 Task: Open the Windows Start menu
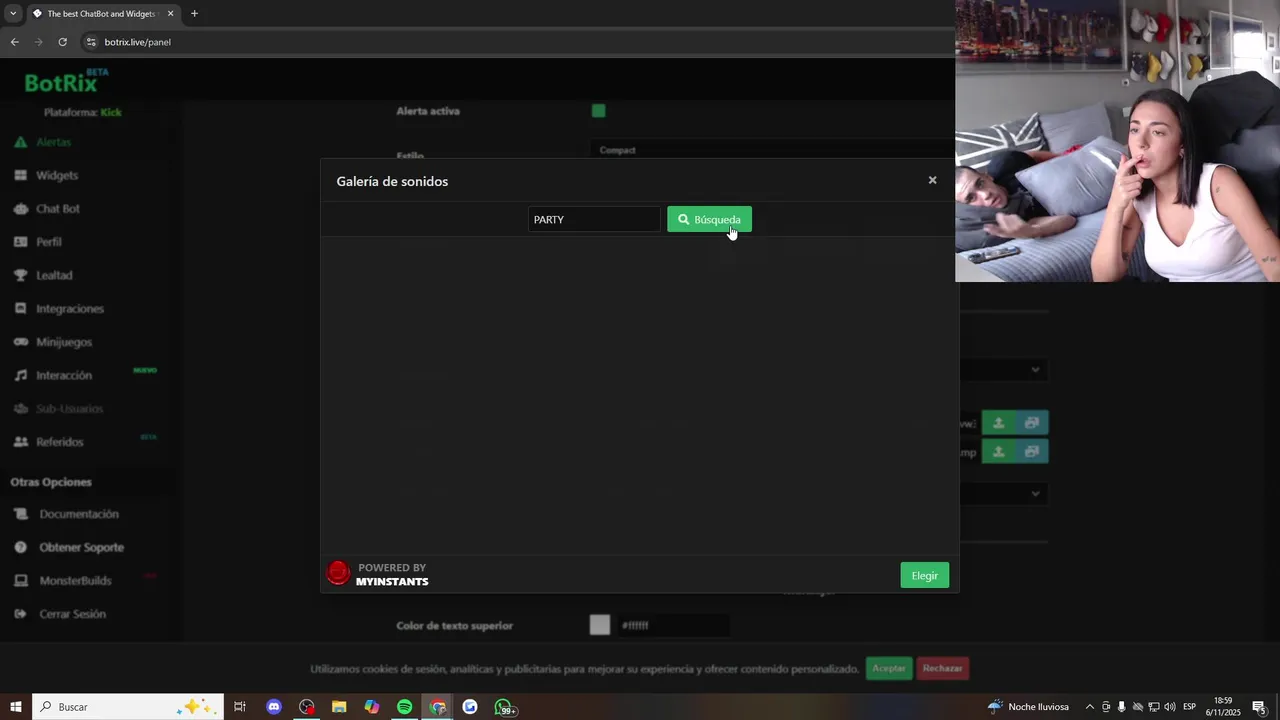[x=16, y=707]
